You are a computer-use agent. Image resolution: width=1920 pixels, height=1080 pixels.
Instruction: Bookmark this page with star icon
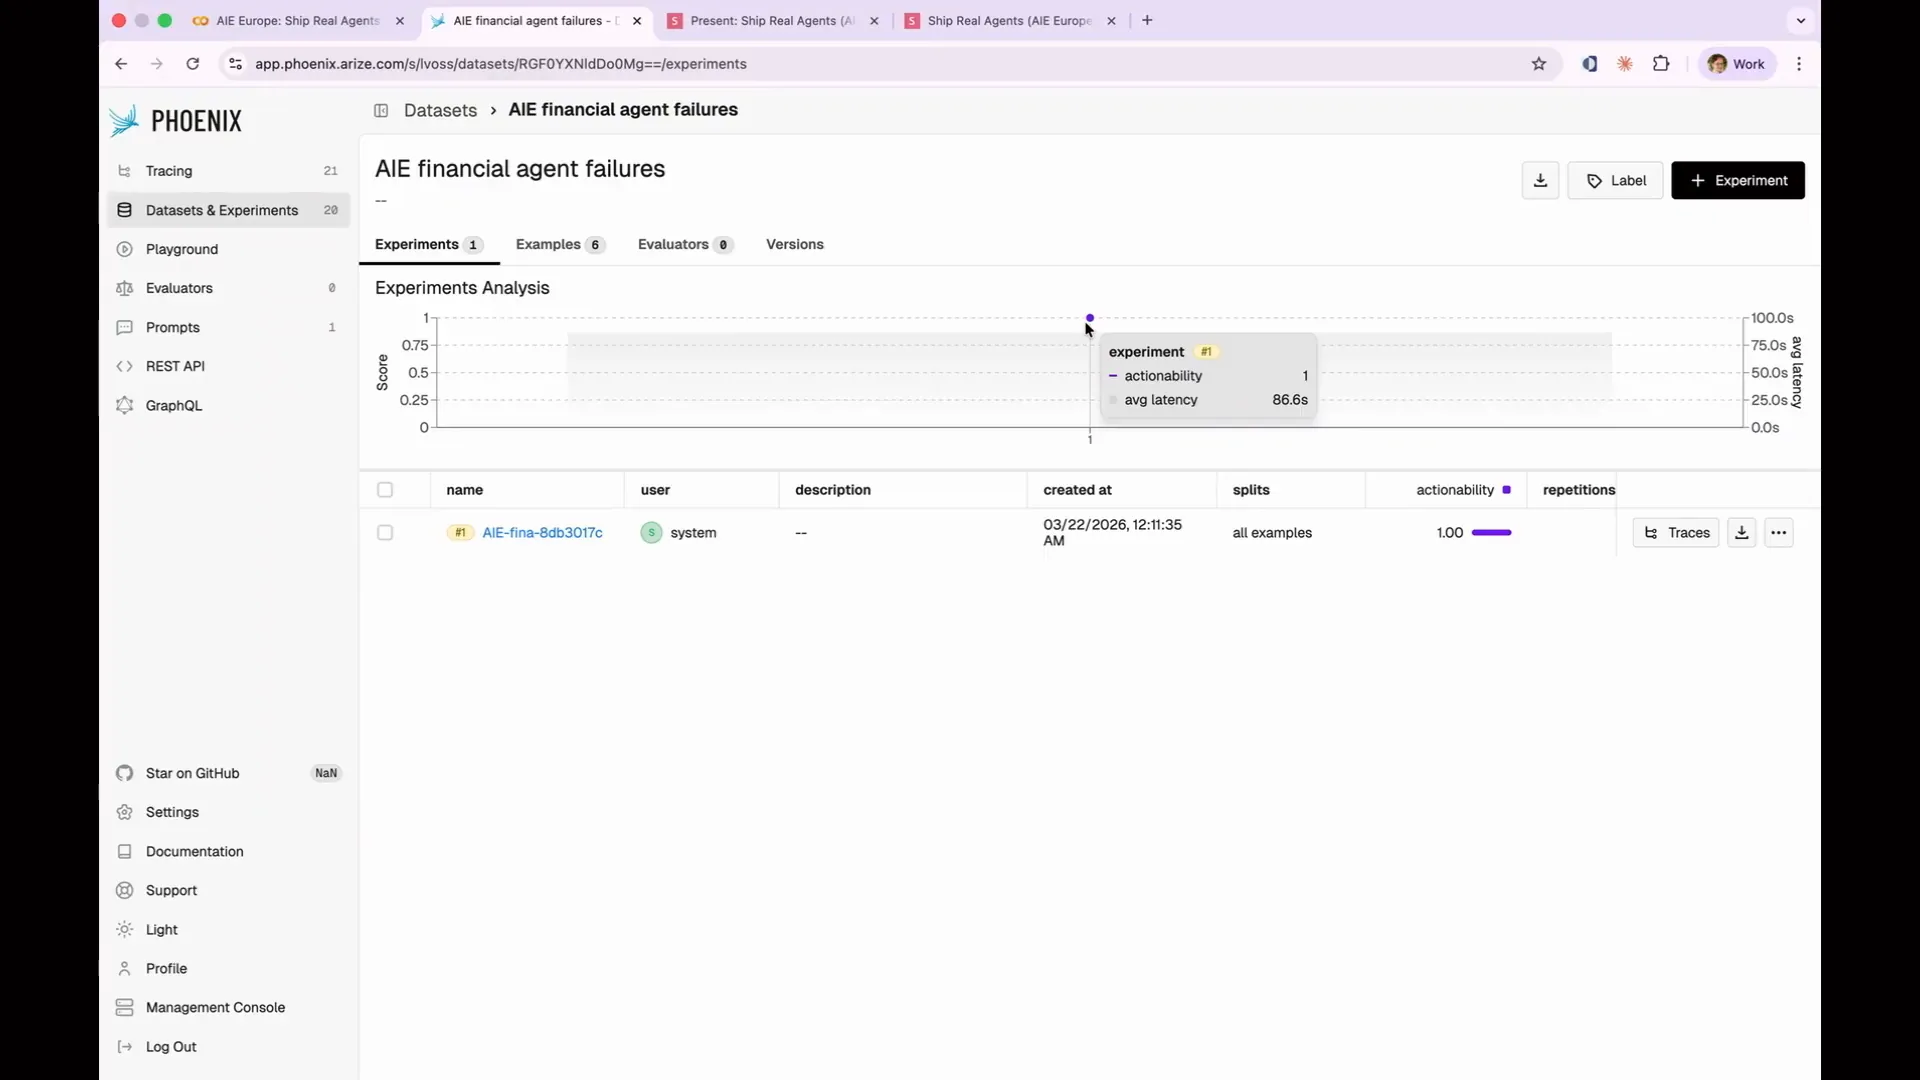coord(1539,64)
